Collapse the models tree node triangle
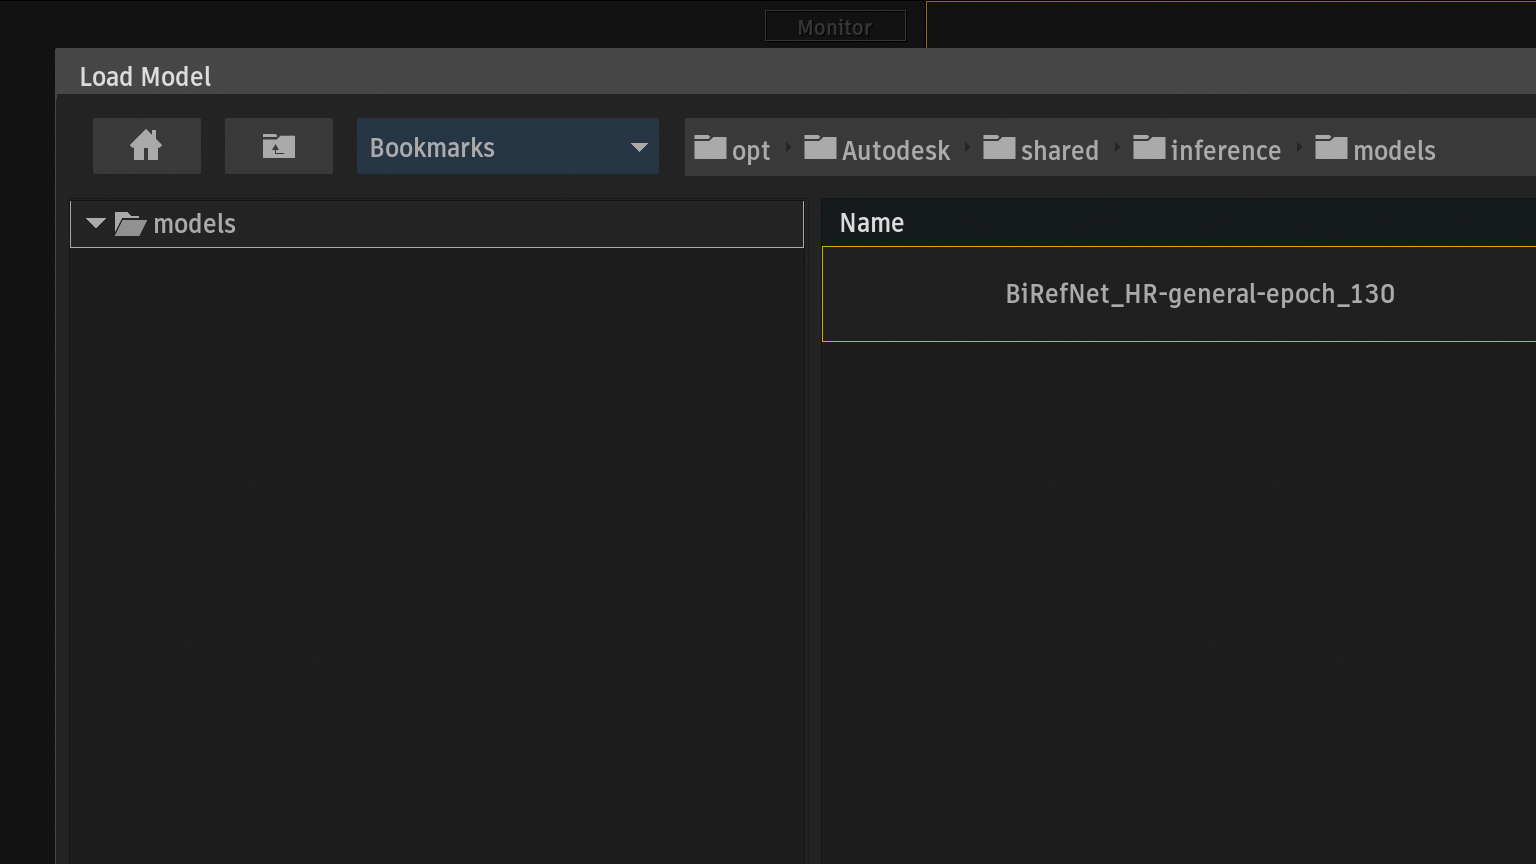 pos(96,223)
